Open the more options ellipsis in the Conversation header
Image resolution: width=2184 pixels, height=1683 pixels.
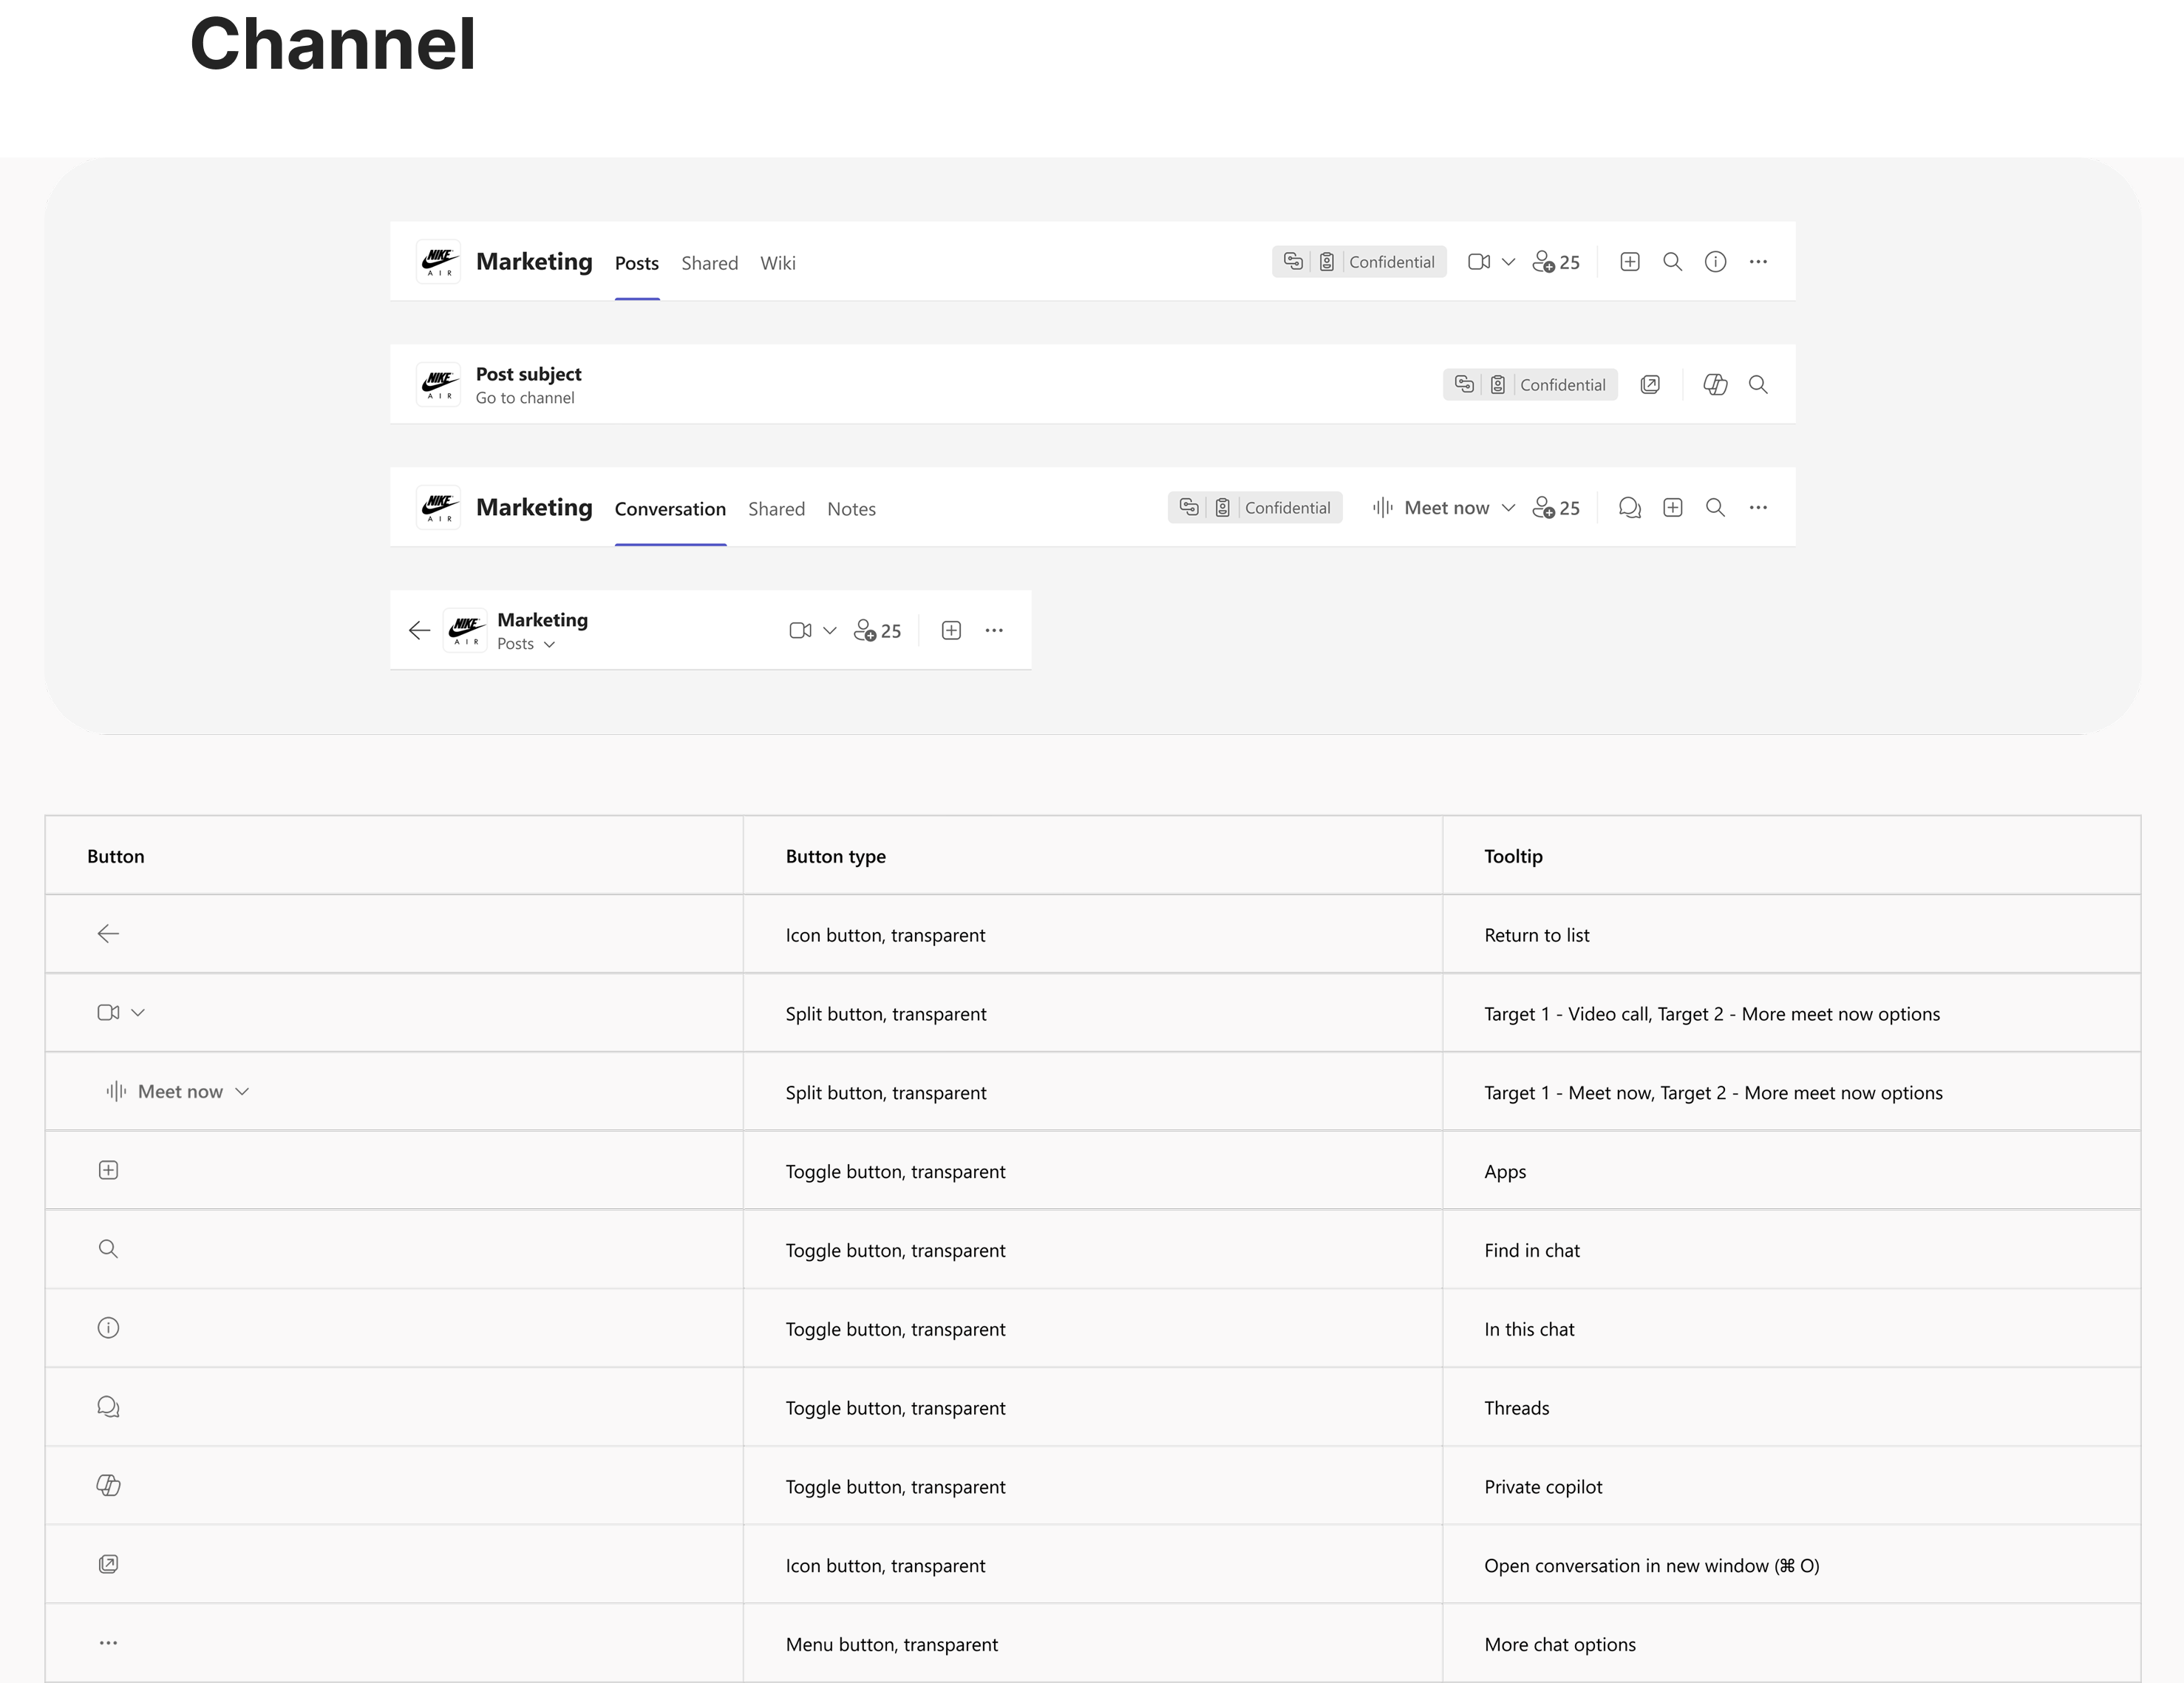click(1758, 508)
